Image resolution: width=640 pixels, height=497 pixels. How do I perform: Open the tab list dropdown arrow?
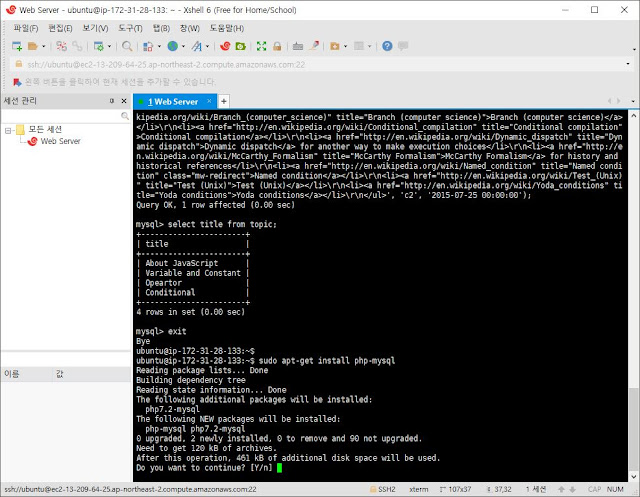coord(633,101)
